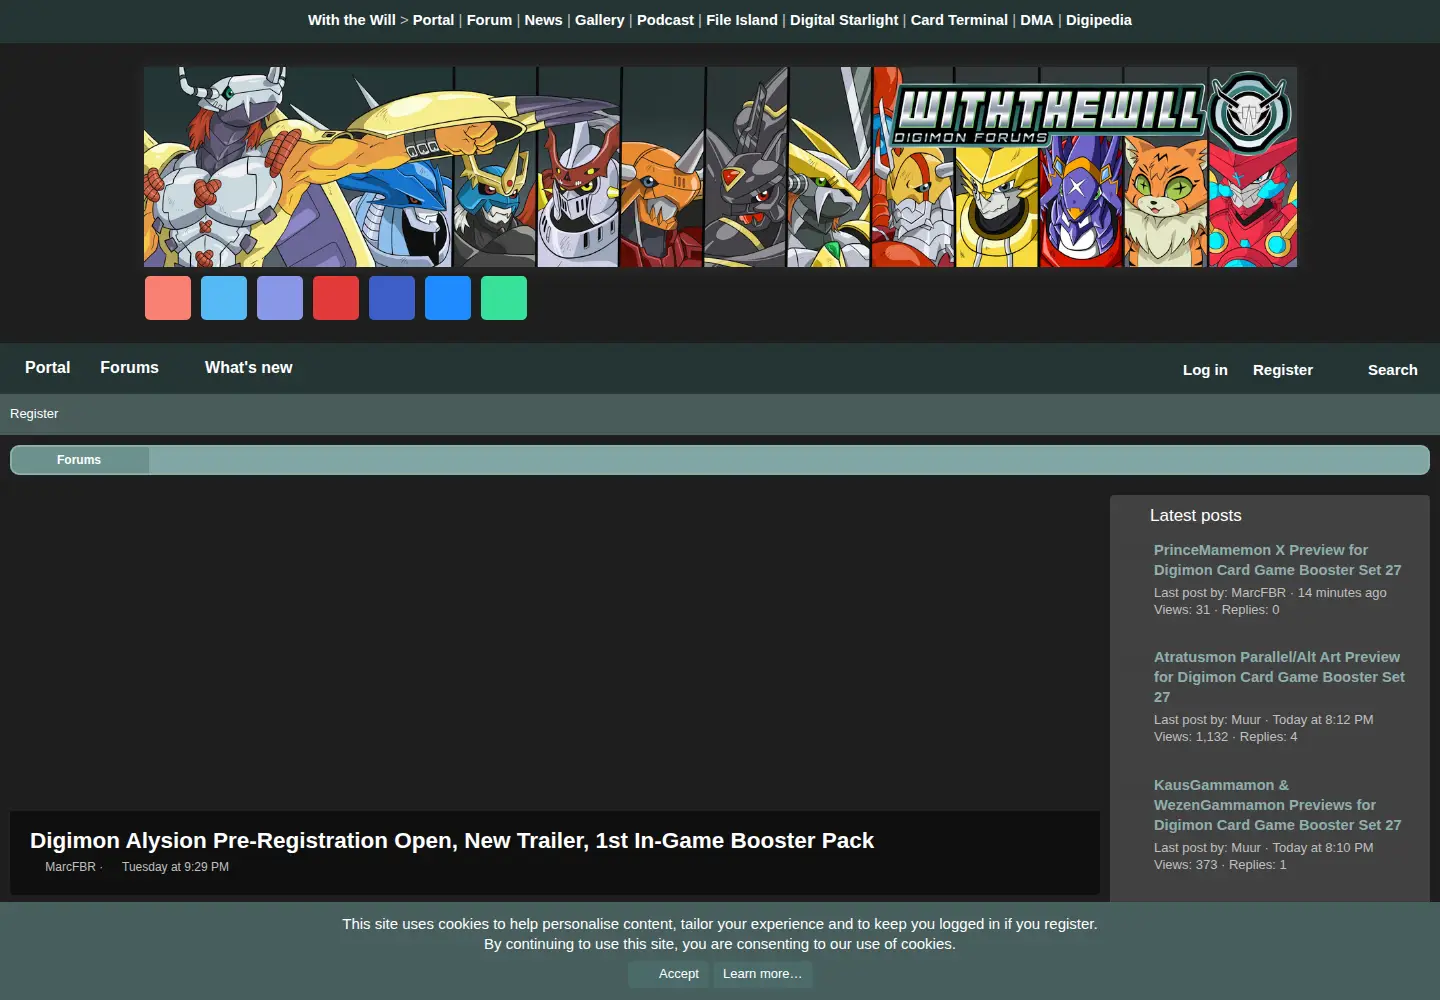Open the bright azure-blue social square button
Screen dimensions: 1440x1000
pyautogui.click(x=448, y=298)
